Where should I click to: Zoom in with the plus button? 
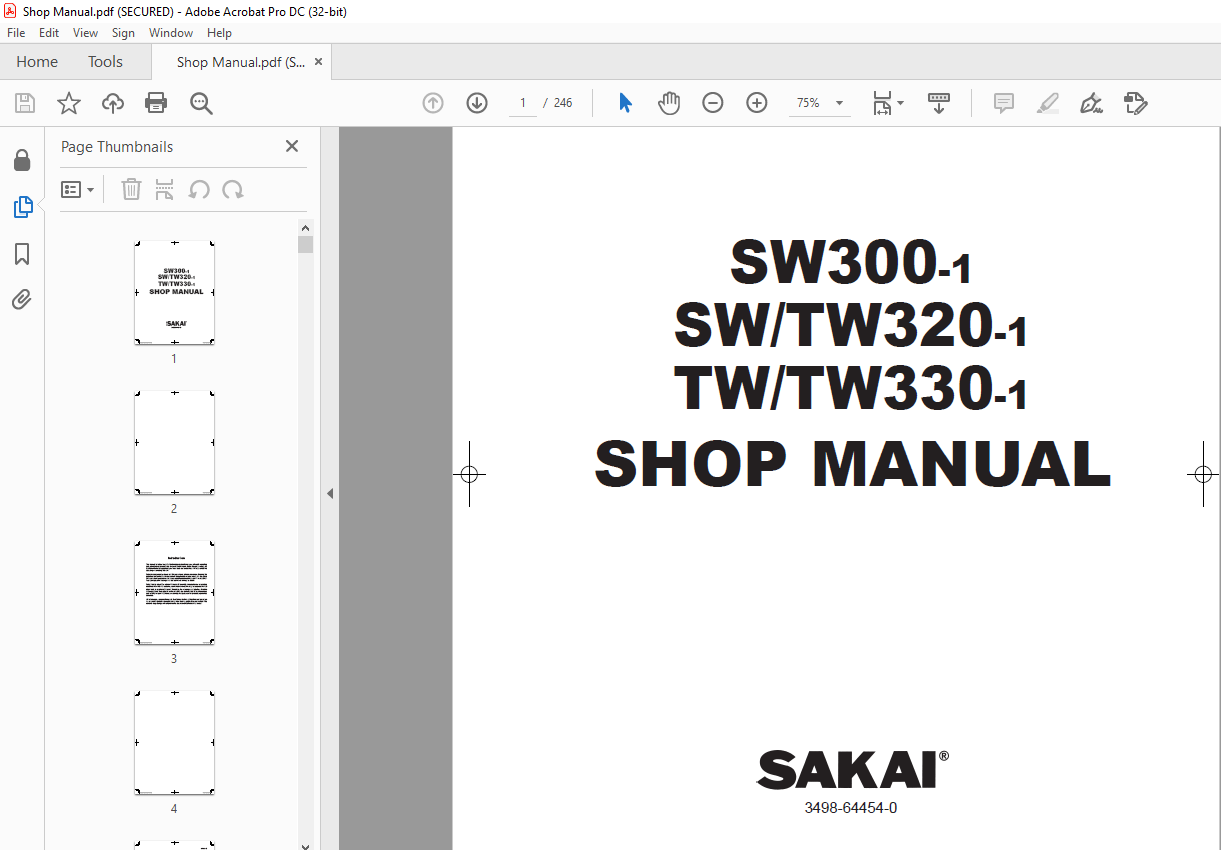[x=757, y=103]
